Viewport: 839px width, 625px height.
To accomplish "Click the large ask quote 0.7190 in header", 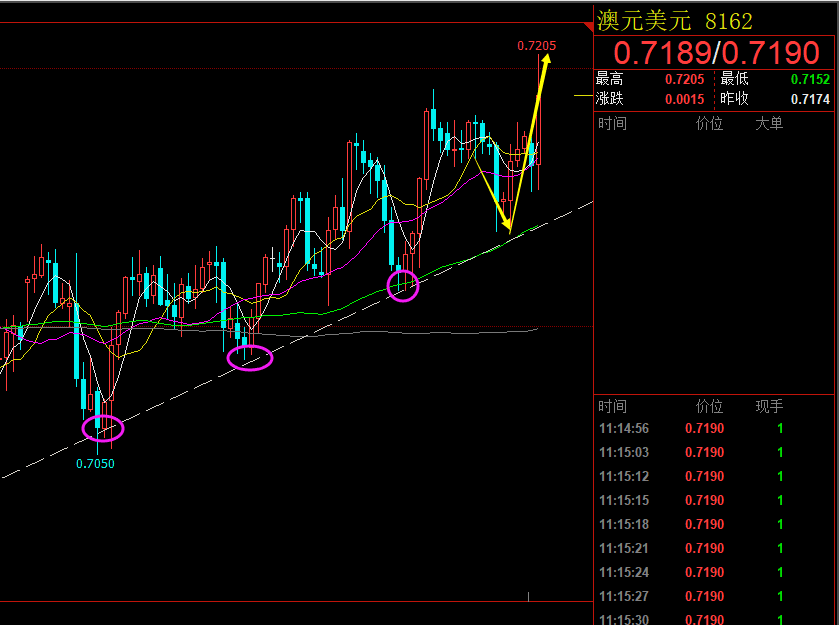I will click(x=771, y=52).
